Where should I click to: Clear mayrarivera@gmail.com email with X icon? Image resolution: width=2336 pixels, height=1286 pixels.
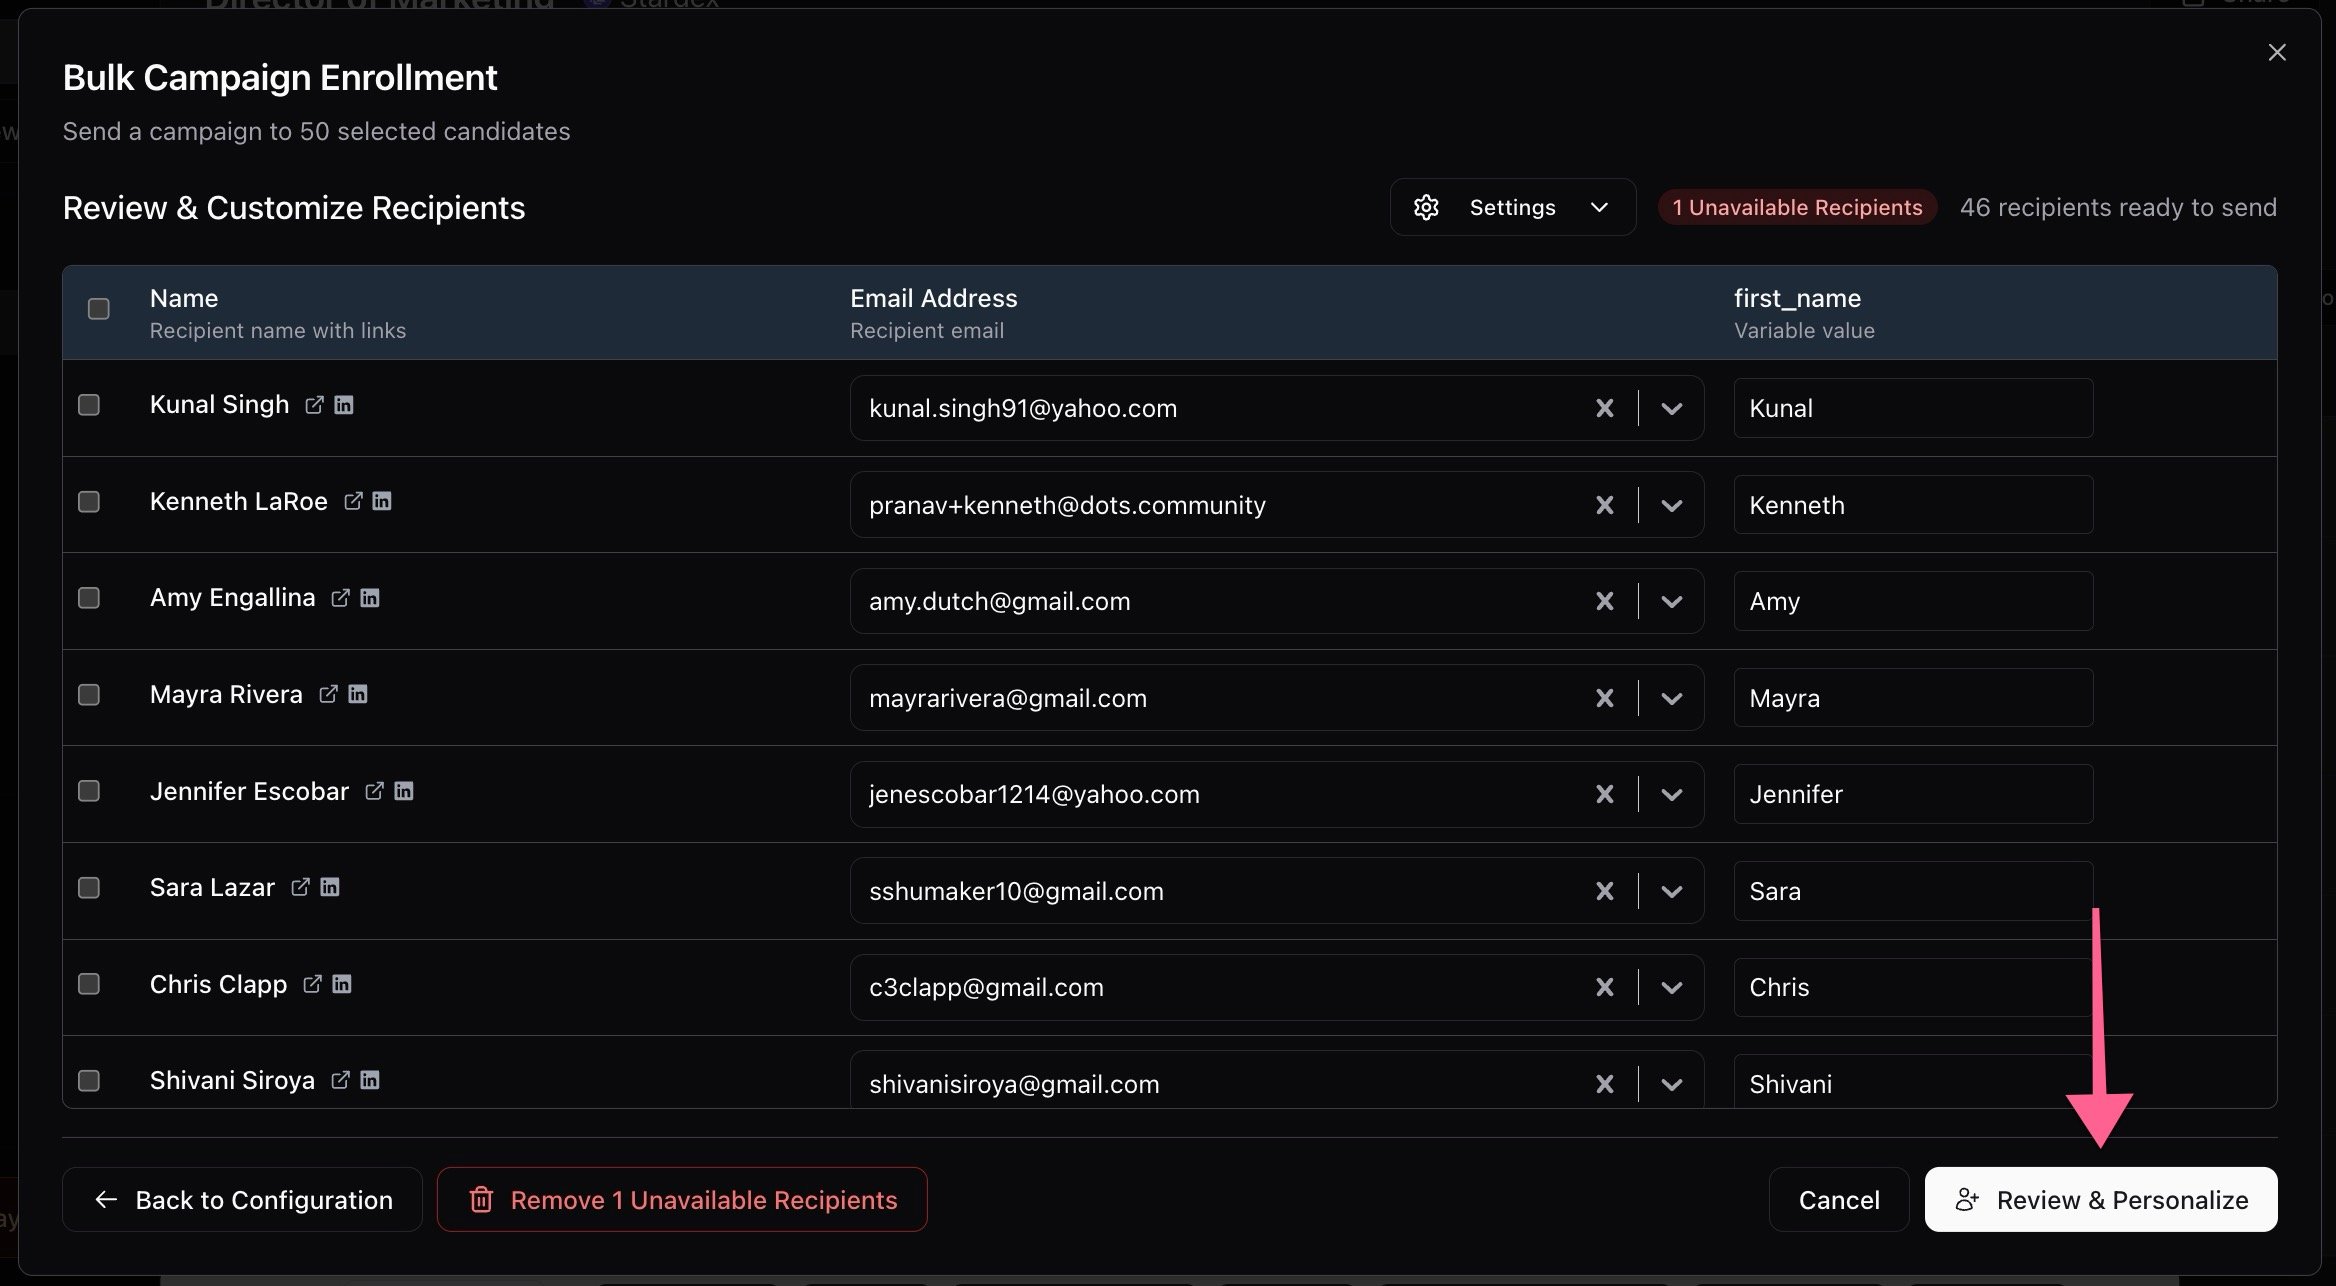pyautogui.click(x=1605, y=698)
